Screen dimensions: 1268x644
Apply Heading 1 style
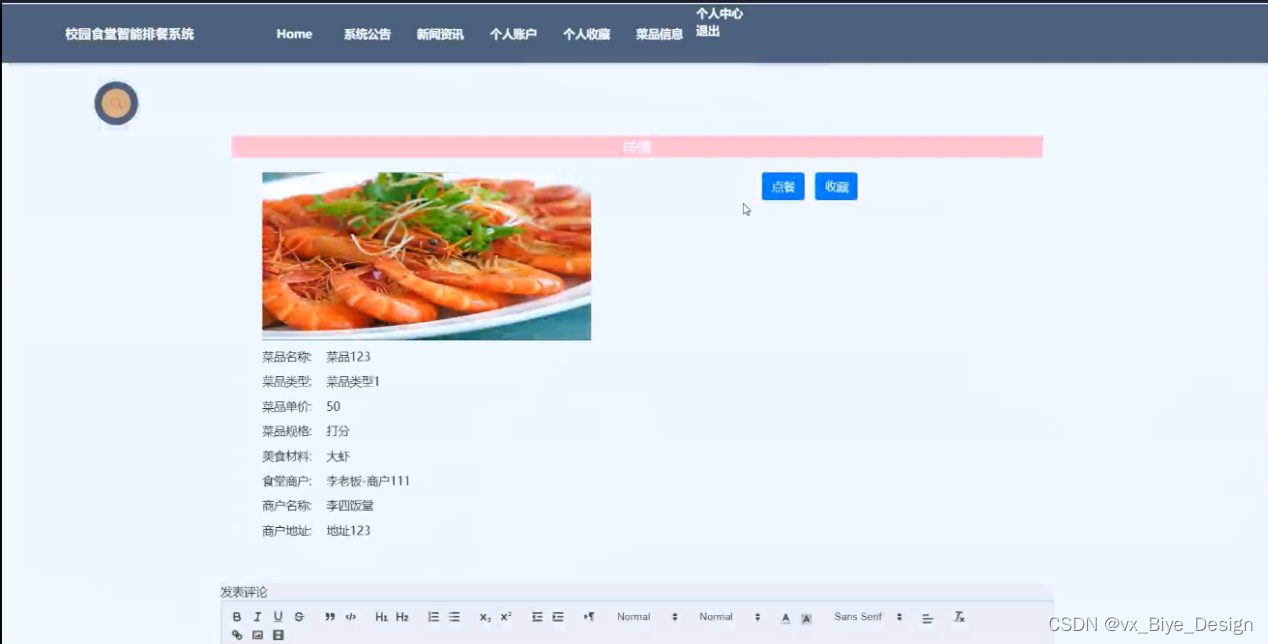click(x=381, y=617)
